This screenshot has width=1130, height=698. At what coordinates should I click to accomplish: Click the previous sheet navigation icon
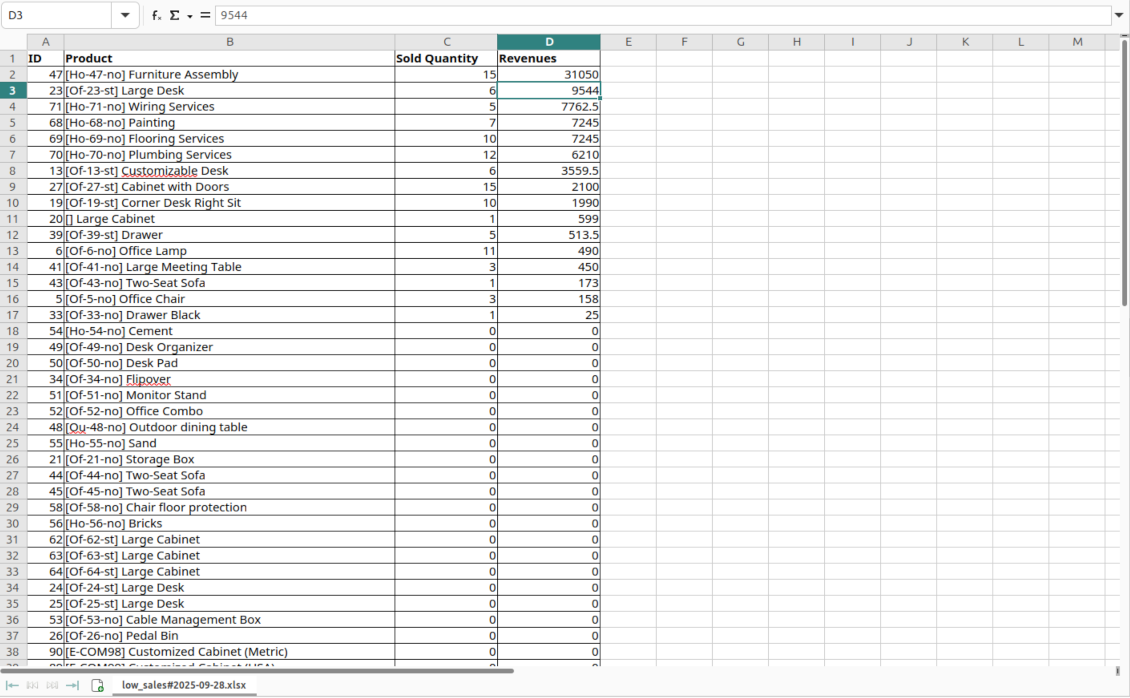[x=32, y=685]
